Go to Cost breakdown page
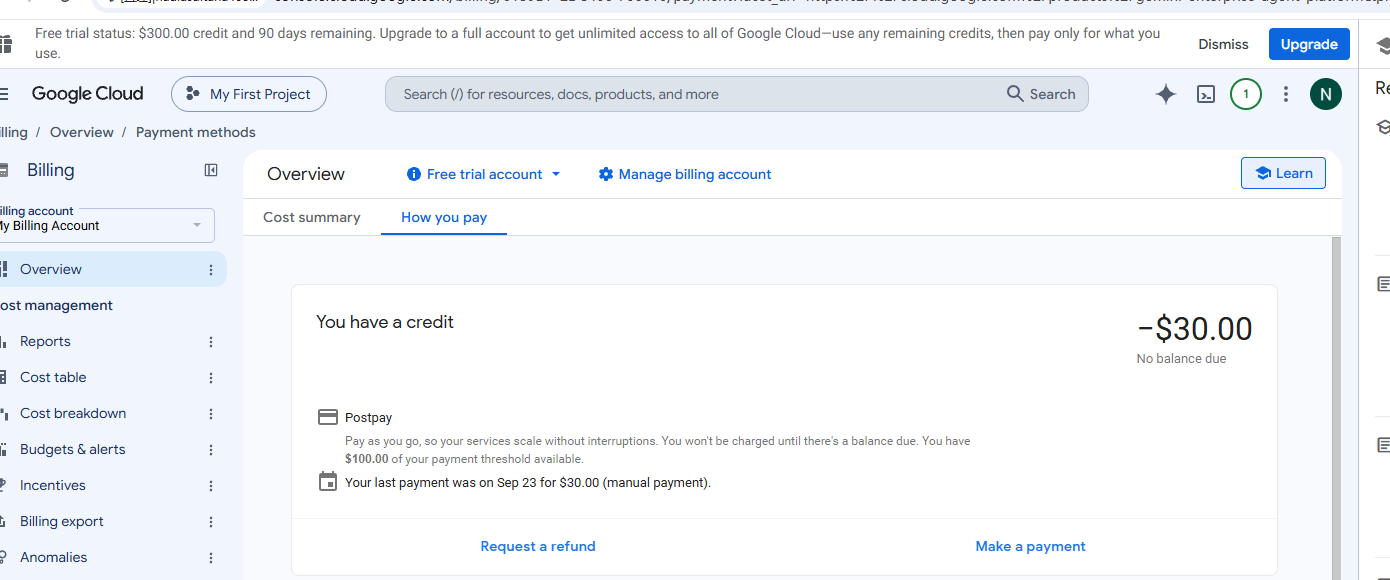The image size is (1390, 580). 73,413
